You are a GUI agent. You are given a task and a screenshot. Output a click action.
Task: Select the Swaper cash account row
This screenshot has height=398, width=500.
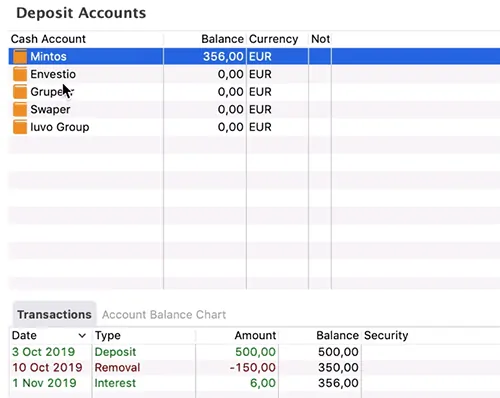tap(254, 109)
